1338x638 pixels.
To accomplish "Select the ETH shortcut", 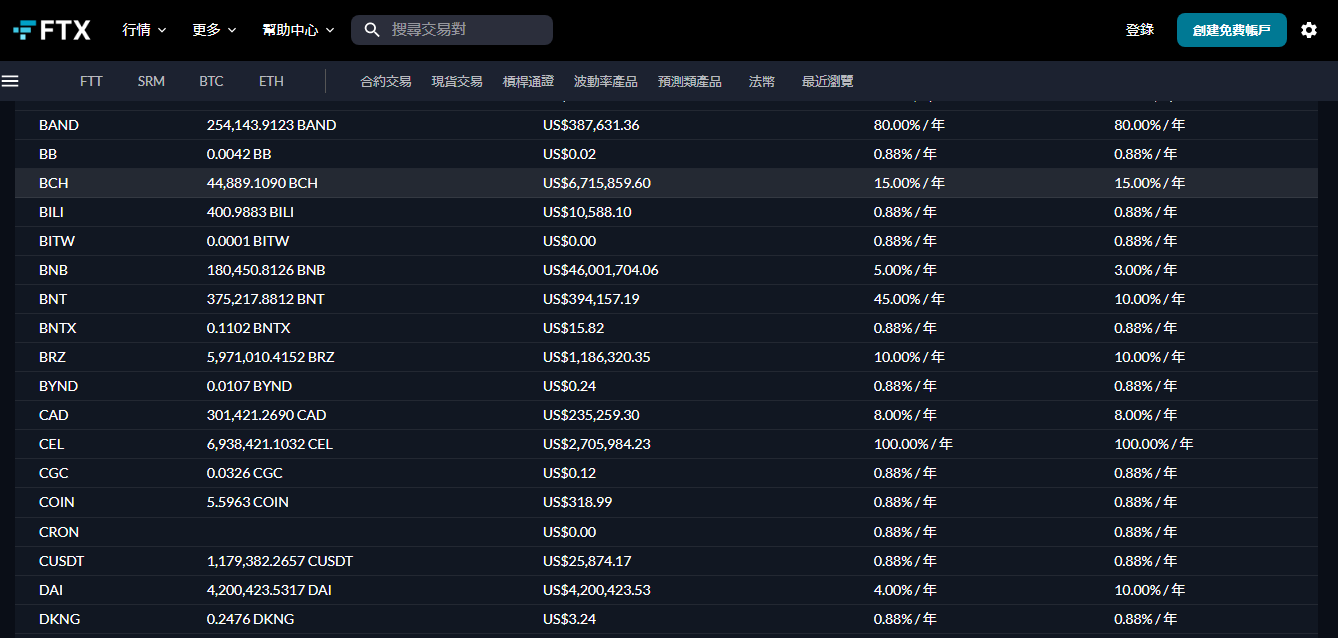I will click(x=271, y=81).
